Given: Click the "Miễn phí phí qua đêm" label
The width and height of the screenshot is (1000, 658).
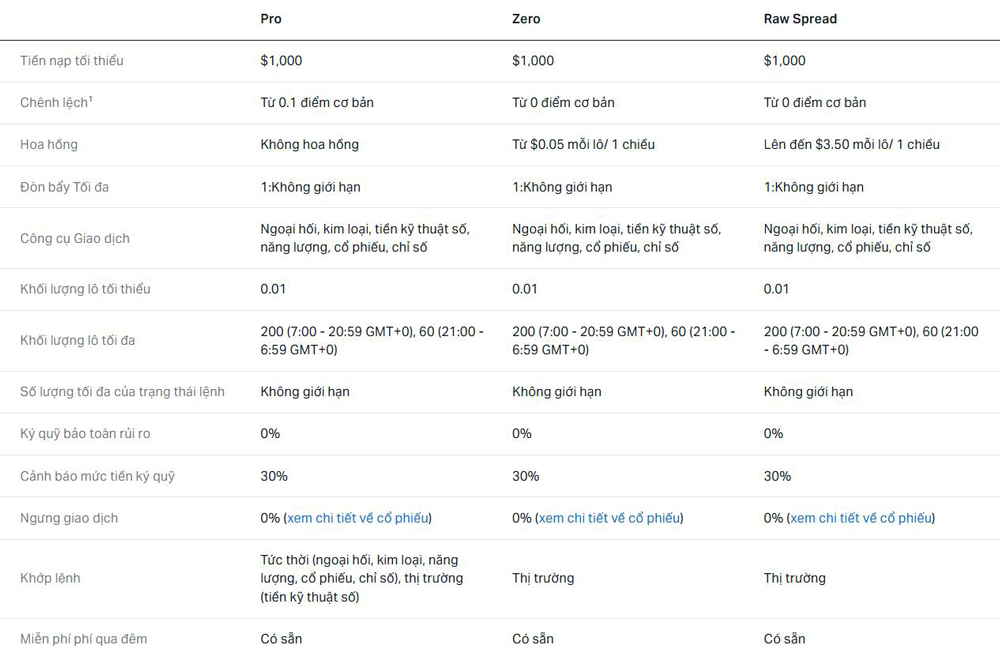Looking at the screenshot, I should point(83,639).
